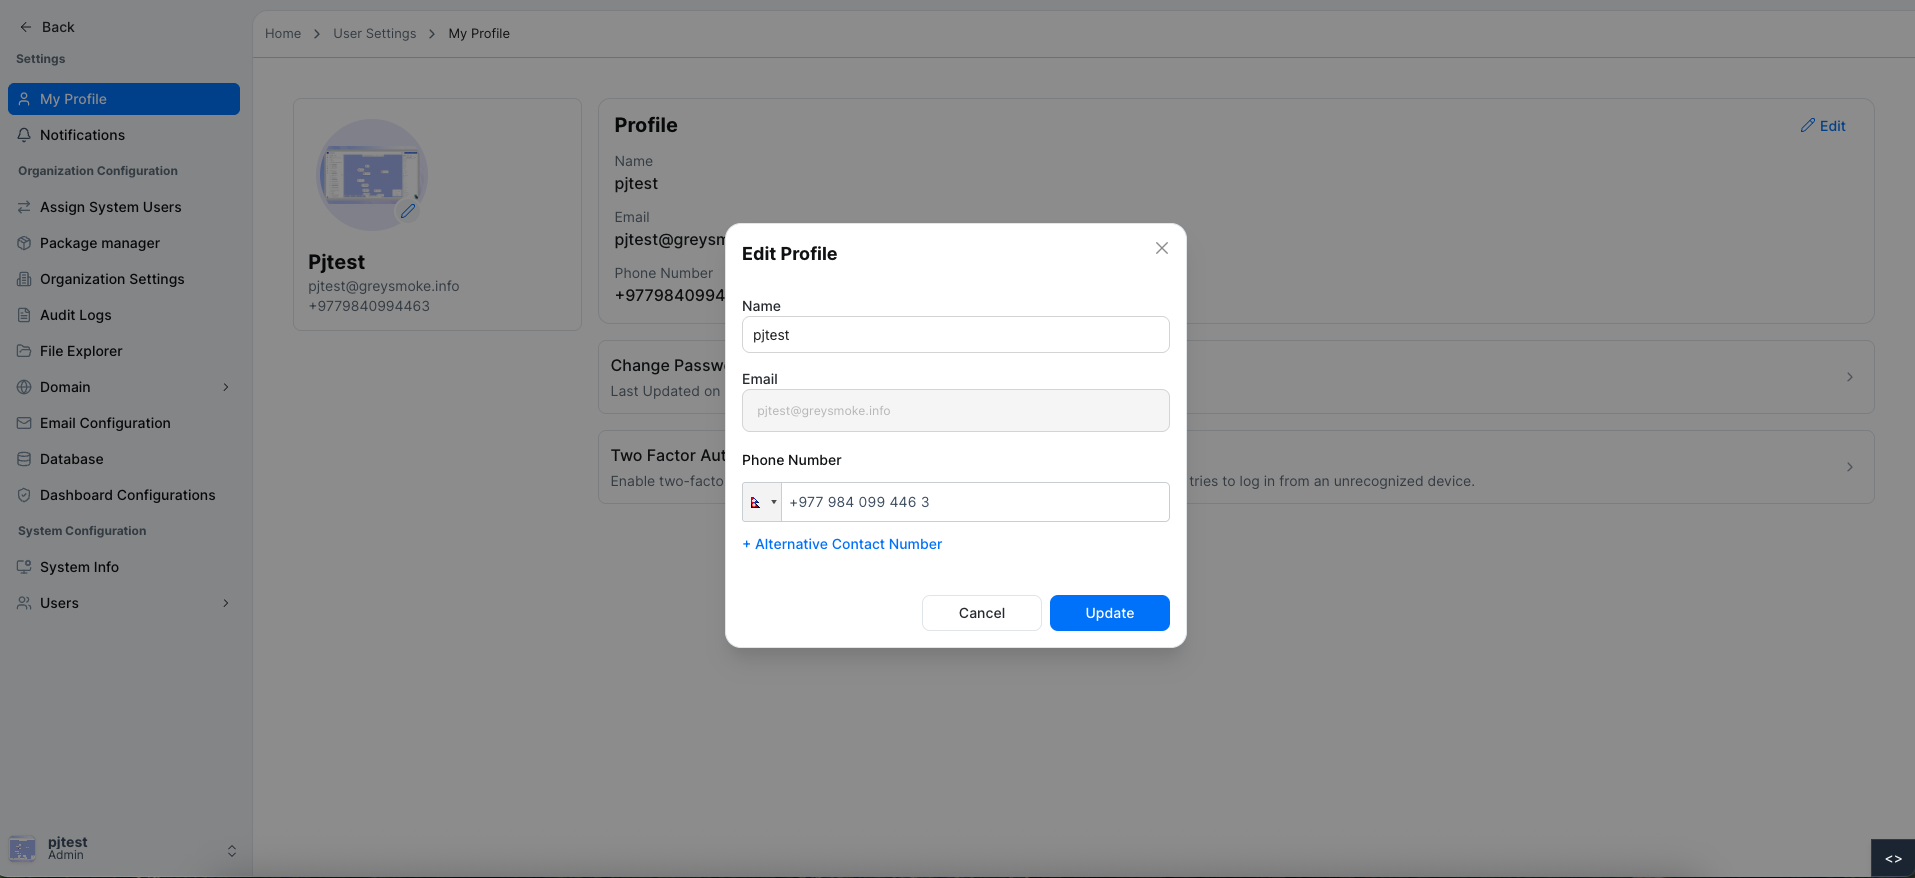Click the Email Configuration envelope icon
Viewport: 1915px width, 878px height.
[x=24, y=423]
